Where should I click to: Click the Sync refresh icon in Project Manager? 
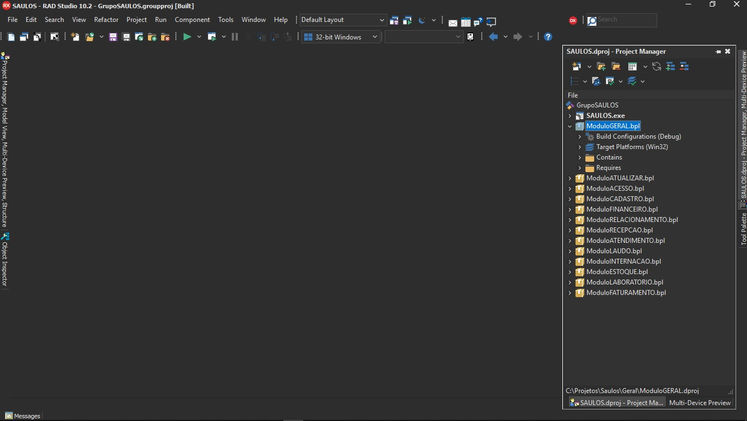tap(656, 67)
